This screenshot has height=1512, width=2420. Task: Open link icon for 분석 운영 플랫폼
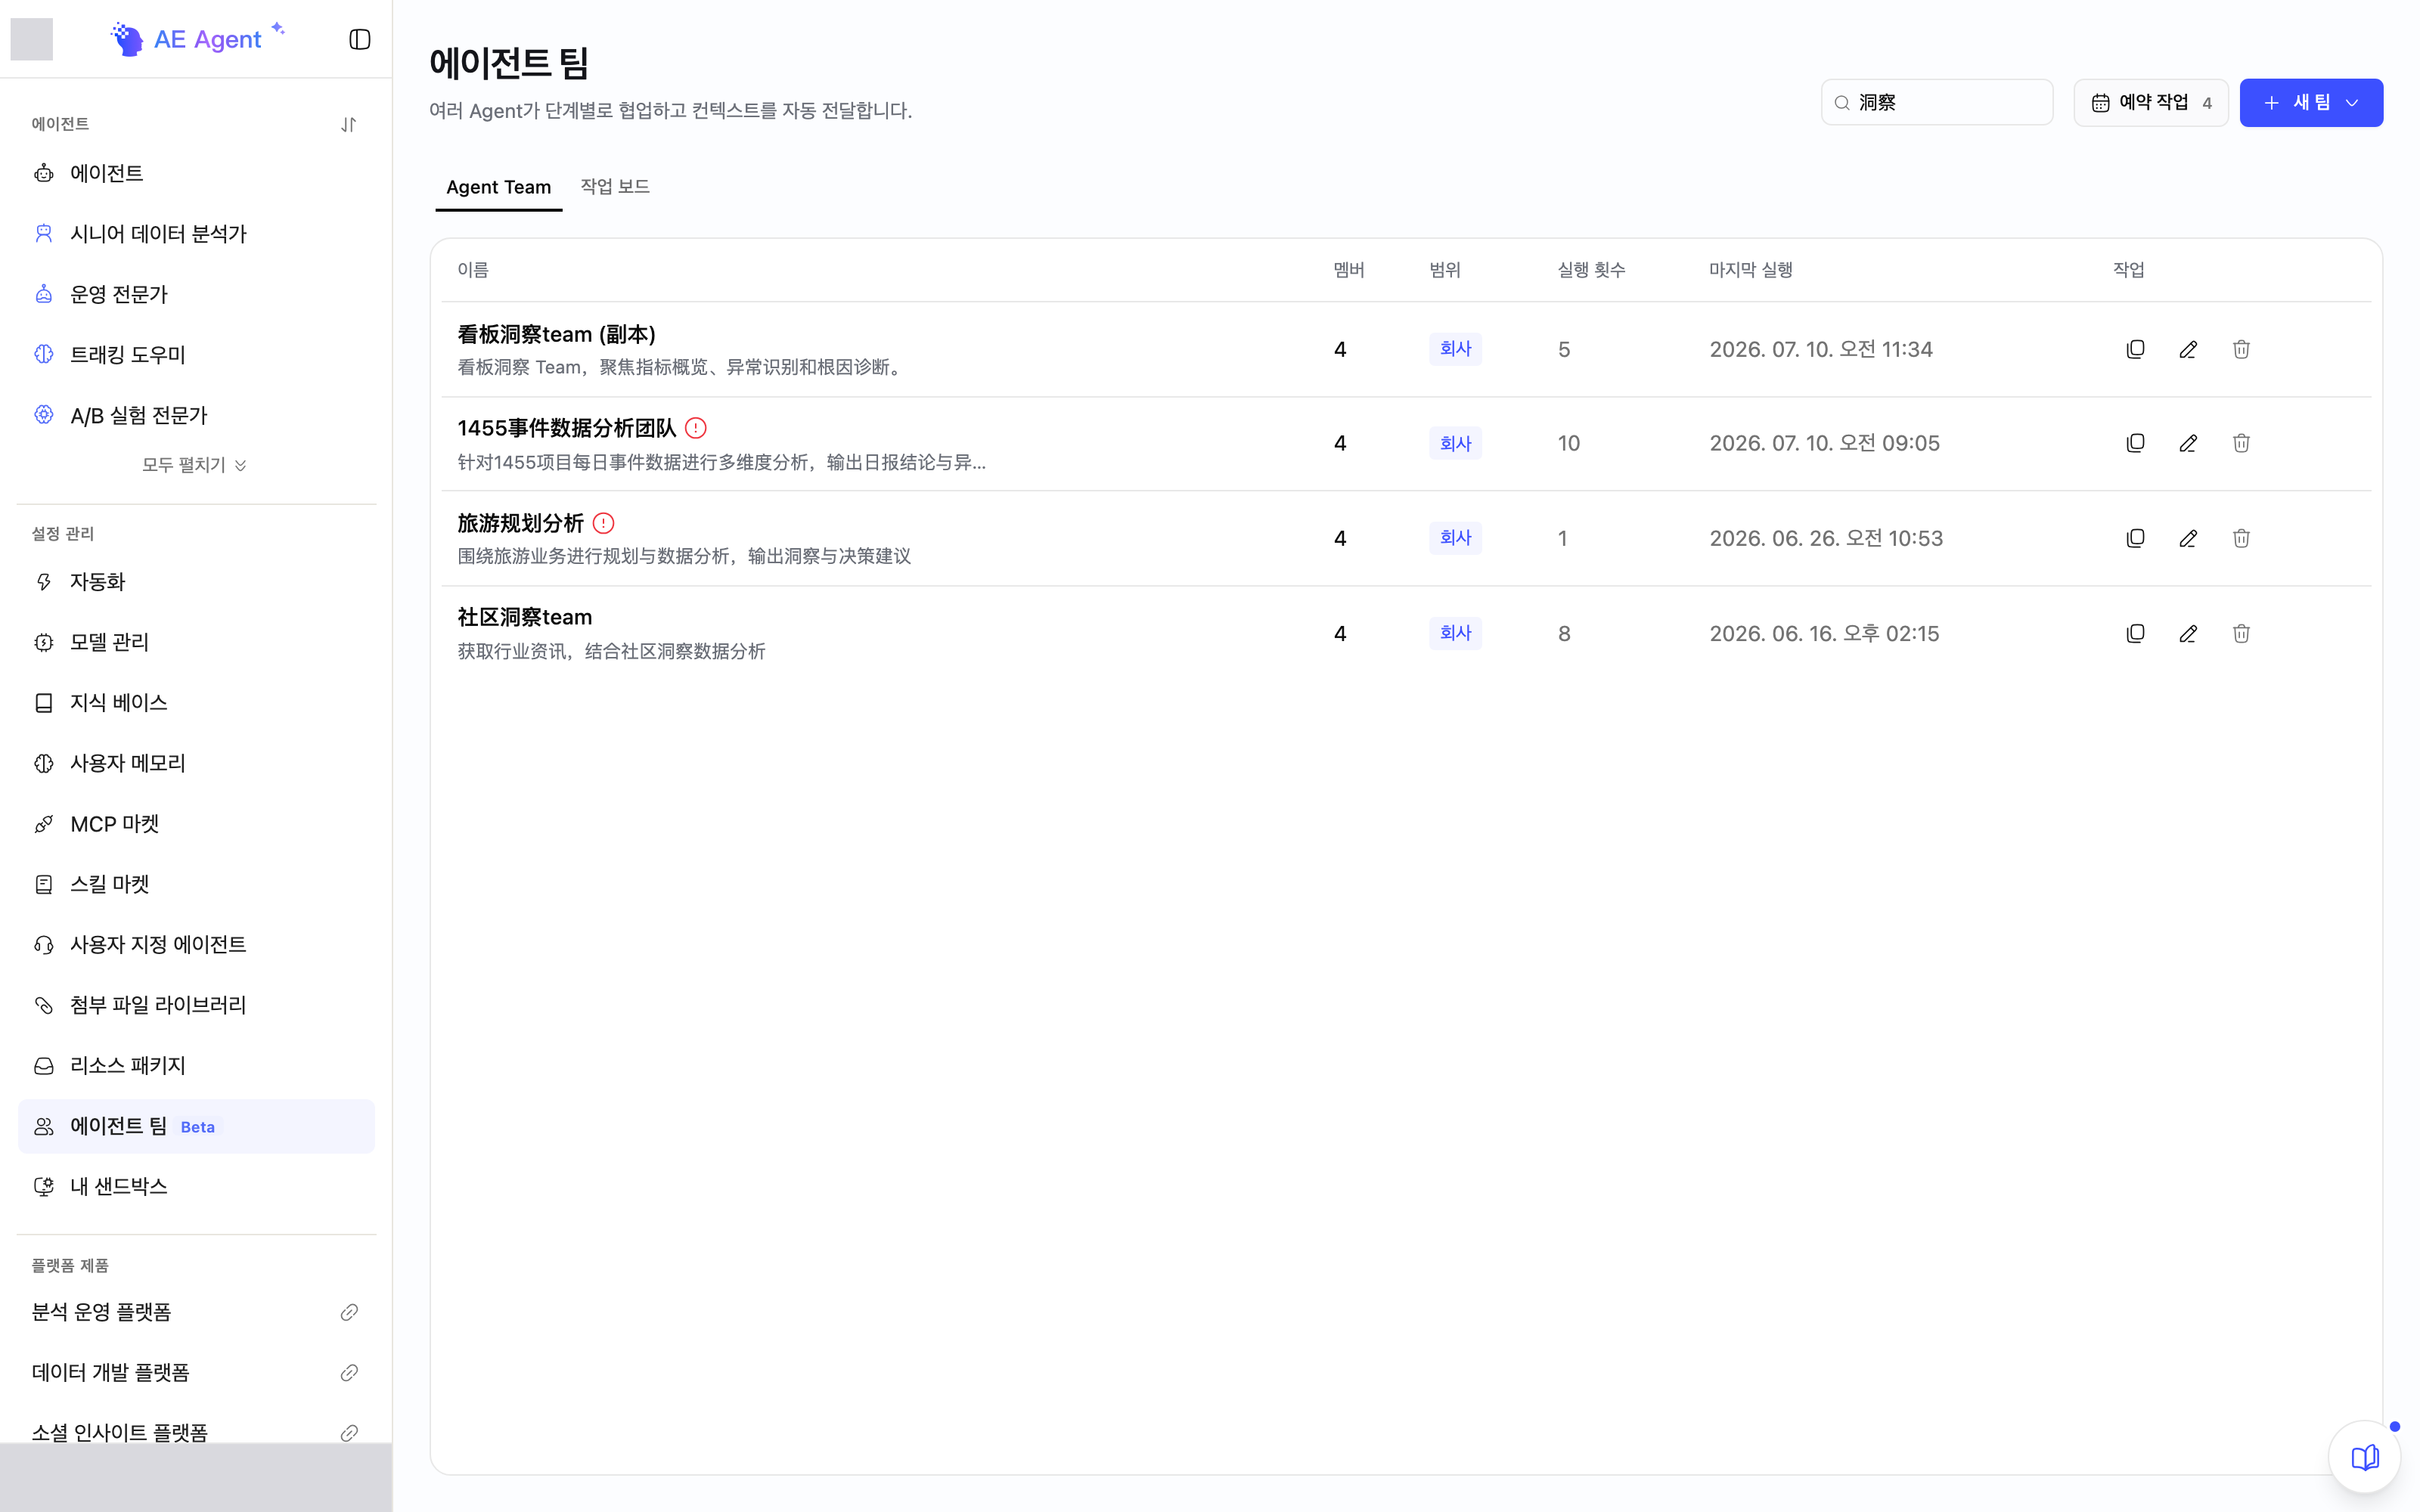click(x=349, y=1312)
